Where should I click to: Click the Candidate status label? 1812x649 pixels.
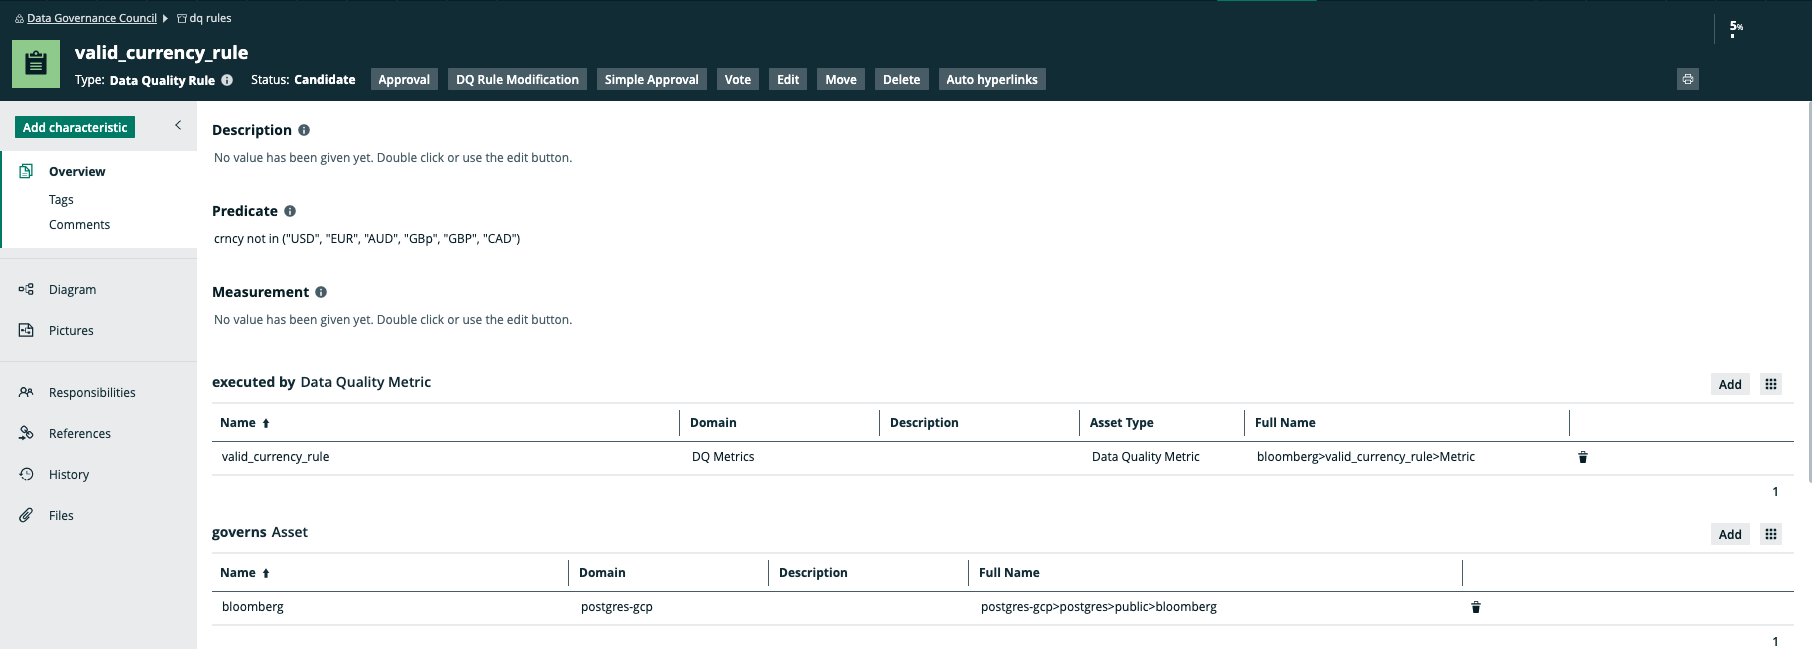pyautogui.click(x=325, y=79)
